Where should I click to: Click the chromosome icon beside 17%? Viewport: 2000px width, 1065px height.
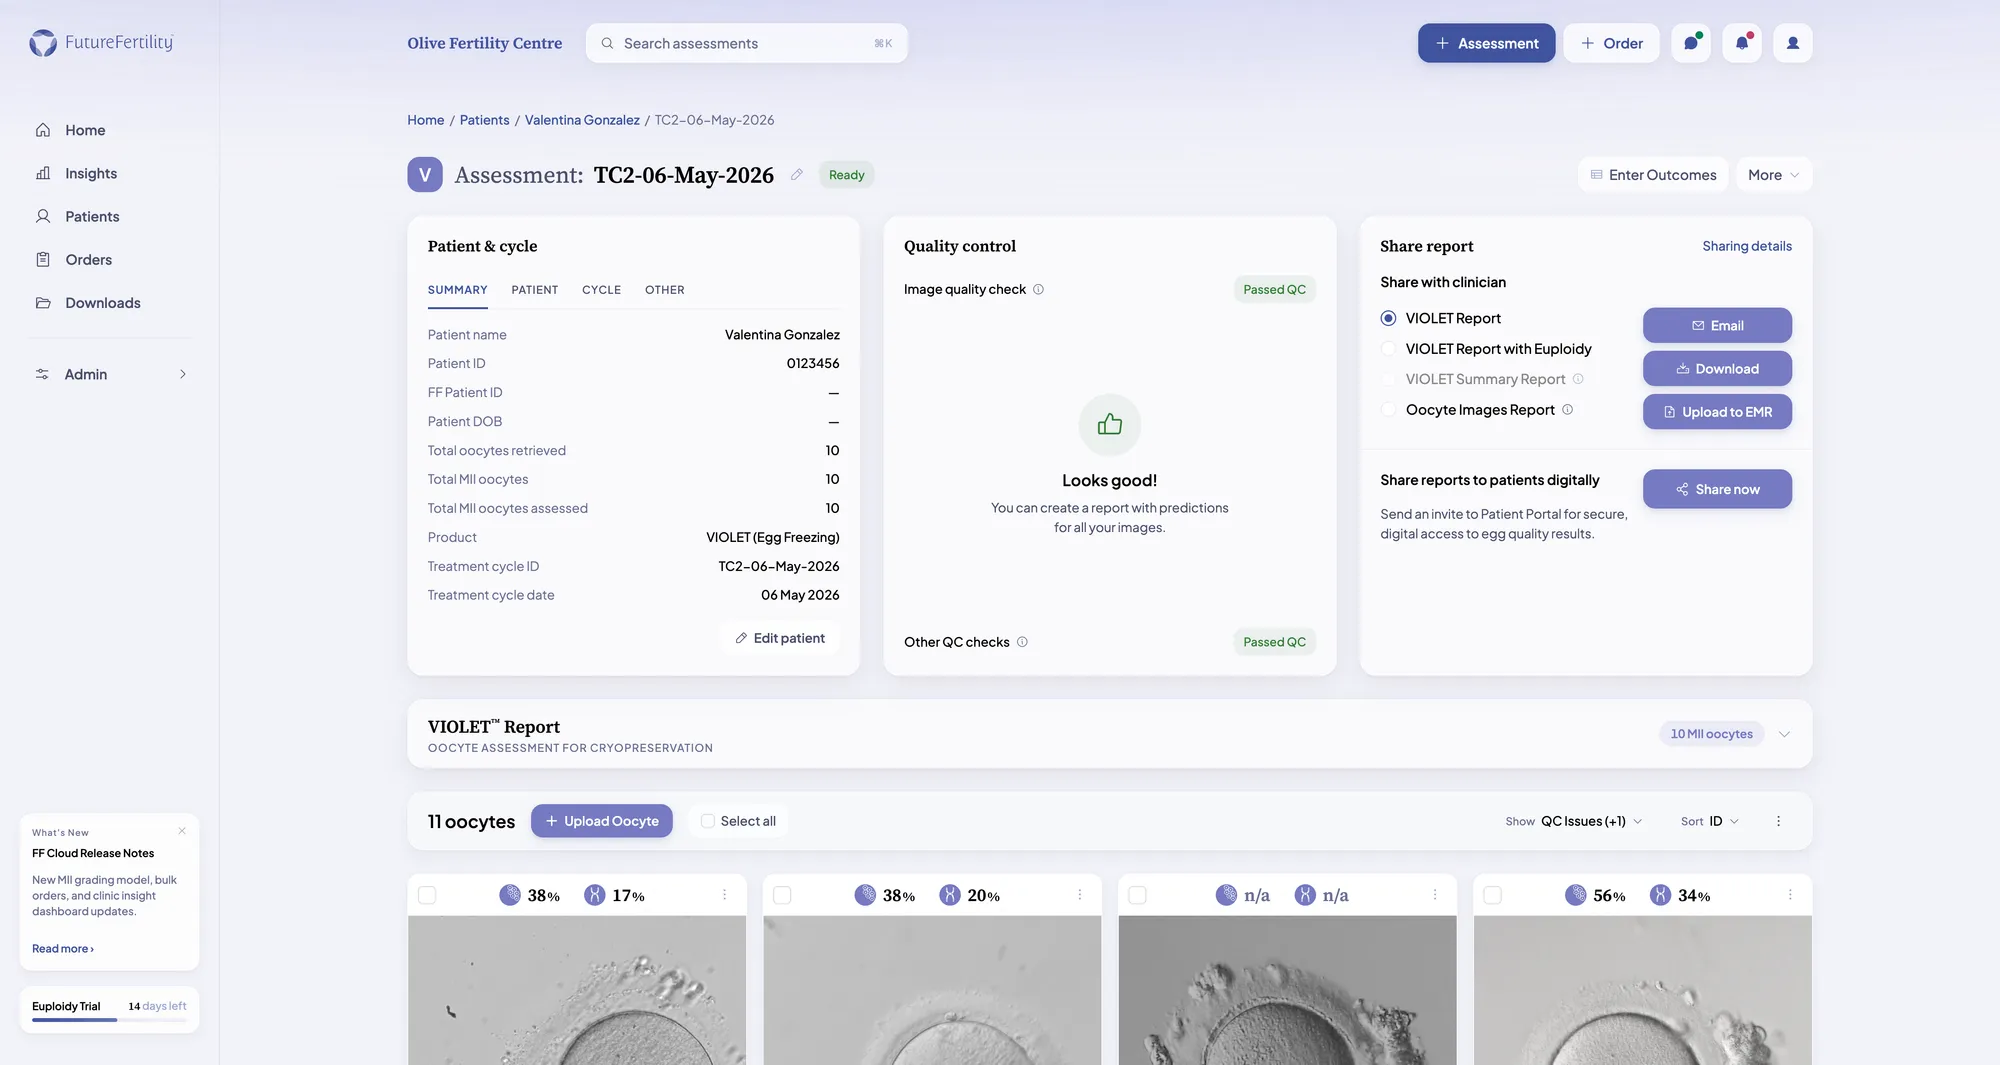tap(595, 895)
